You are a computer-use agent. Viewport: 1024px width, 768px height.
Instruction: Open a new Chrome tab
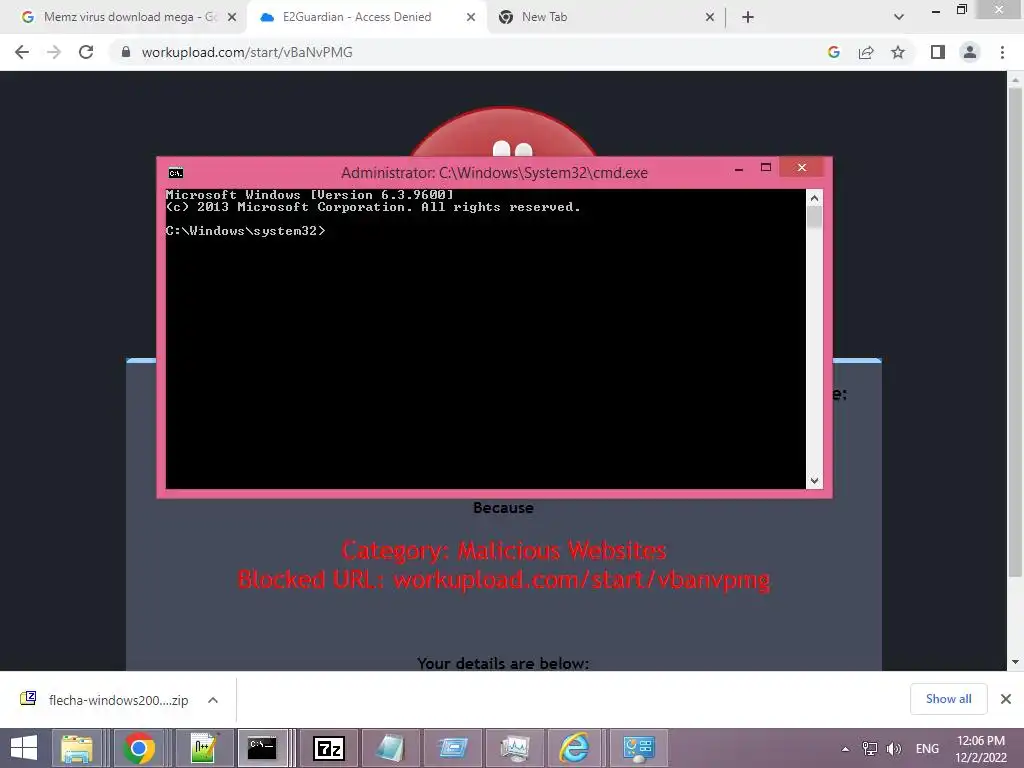point(748,18)
